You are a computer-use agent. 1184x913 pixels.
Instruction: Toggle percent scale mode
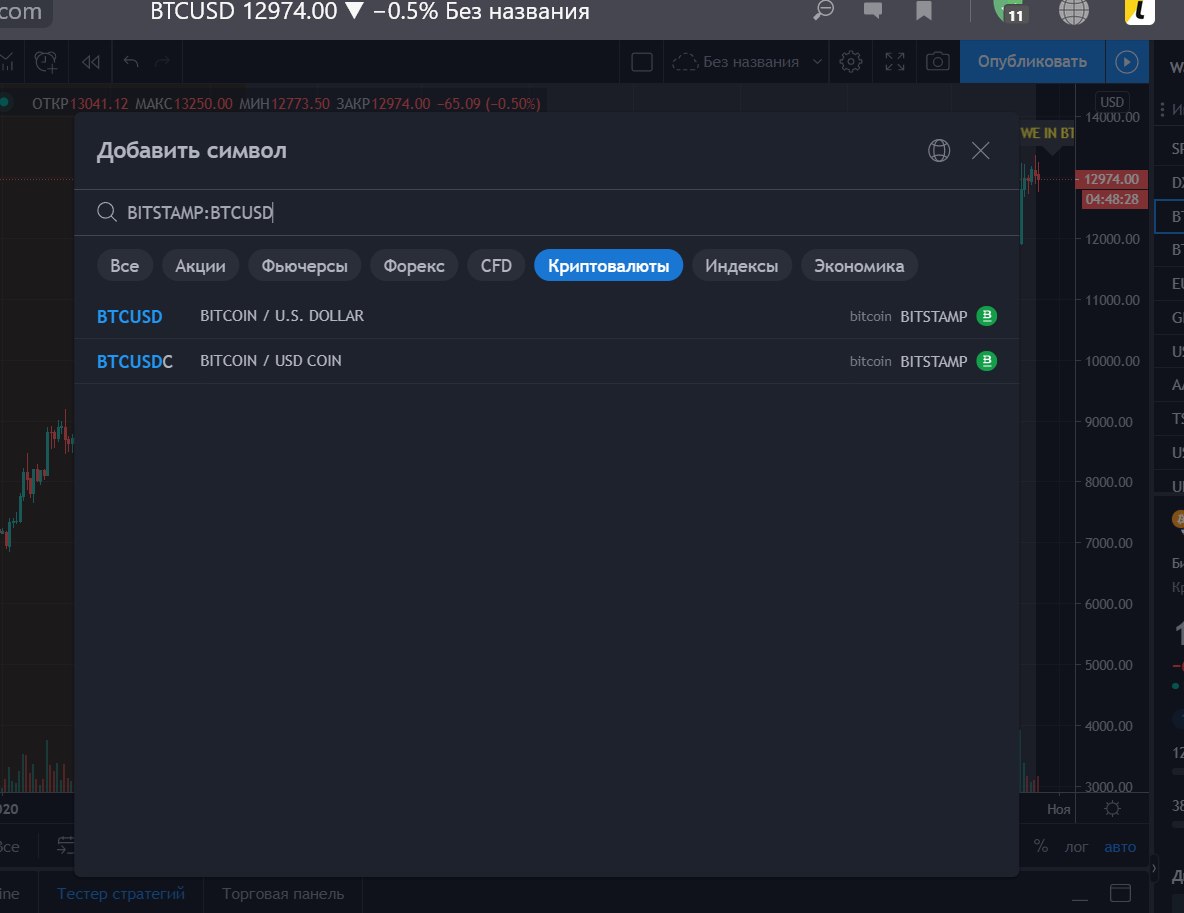pyautogui.click(x=1041, y=847)
